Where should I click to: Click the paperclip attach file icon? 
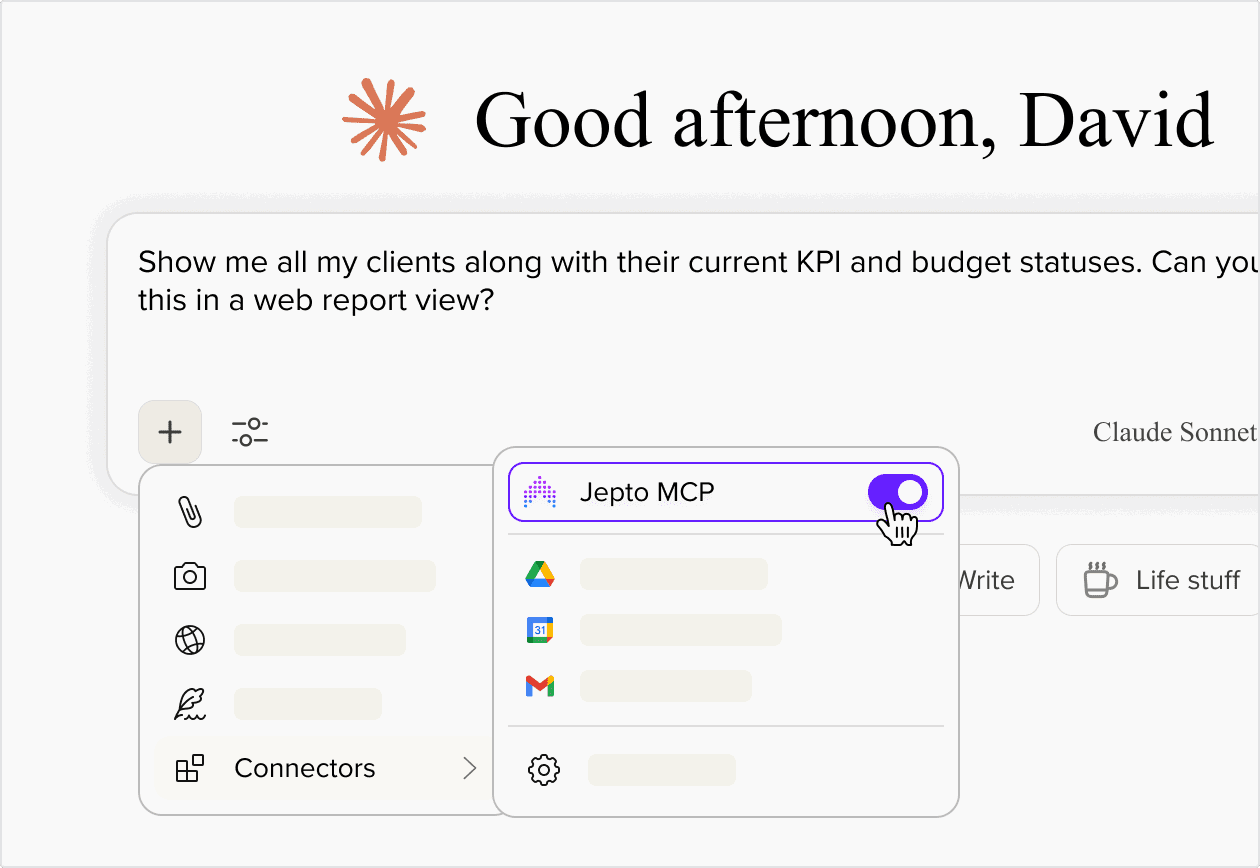coord(190,511)
